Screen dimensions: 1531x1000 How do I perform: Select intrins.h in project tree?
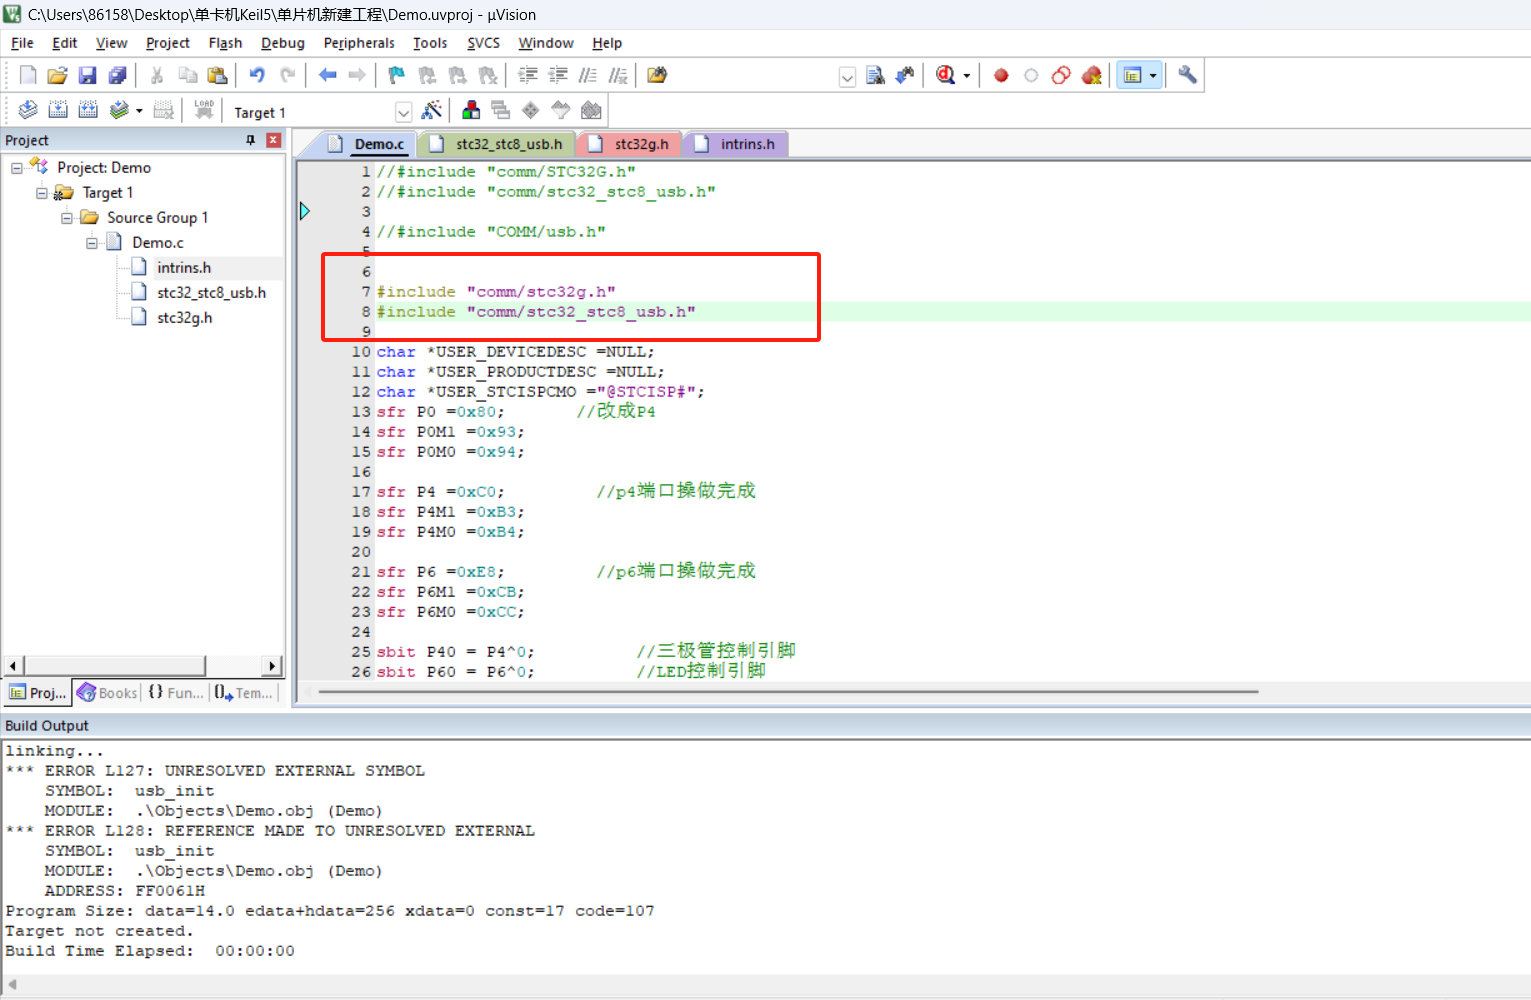(x=184, y=268)
